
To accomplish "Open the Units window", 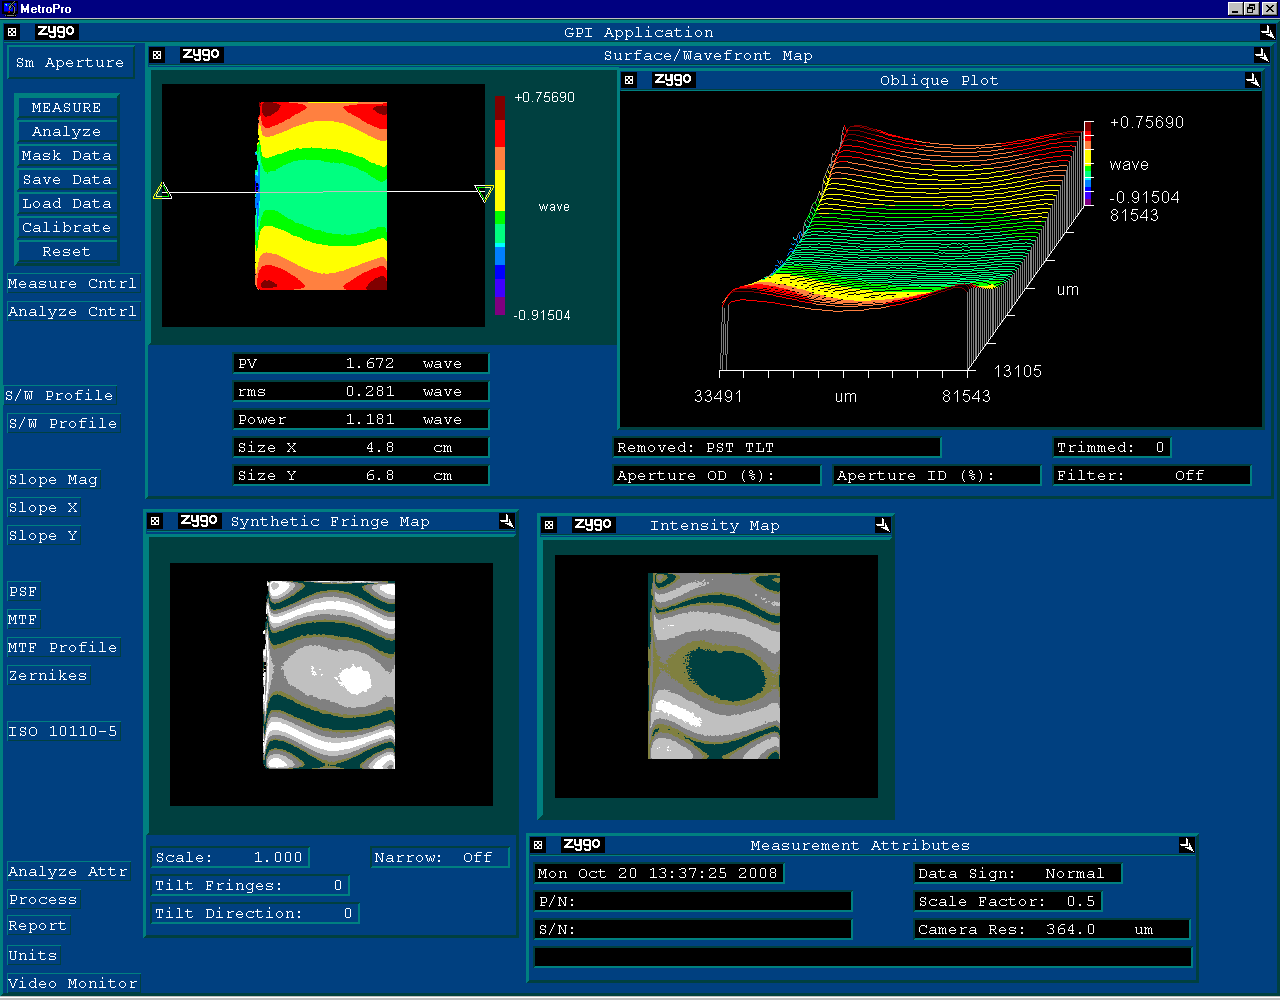I will tap(33, 955).
